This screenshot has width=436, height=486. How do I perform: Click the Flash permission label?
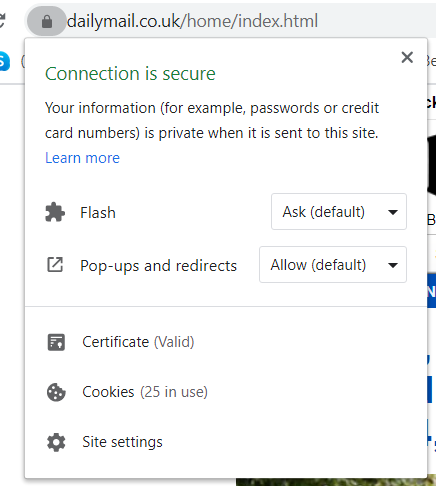98,213
